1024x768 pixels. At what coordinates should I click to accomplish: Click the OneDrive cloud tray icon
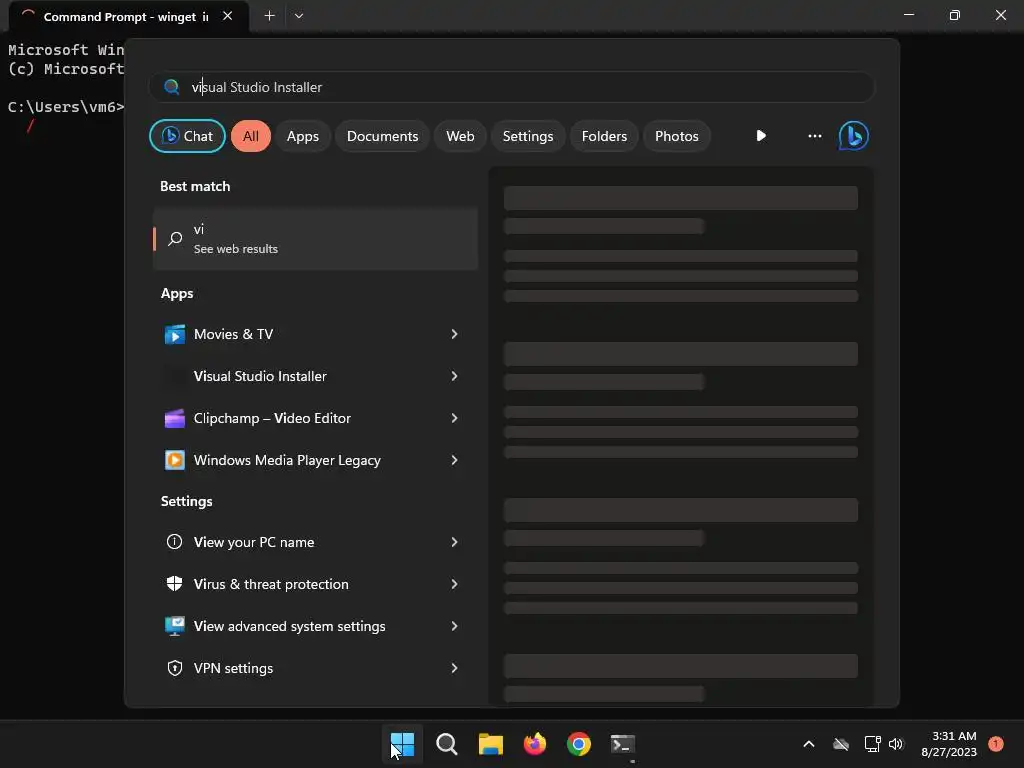[841, 744]
